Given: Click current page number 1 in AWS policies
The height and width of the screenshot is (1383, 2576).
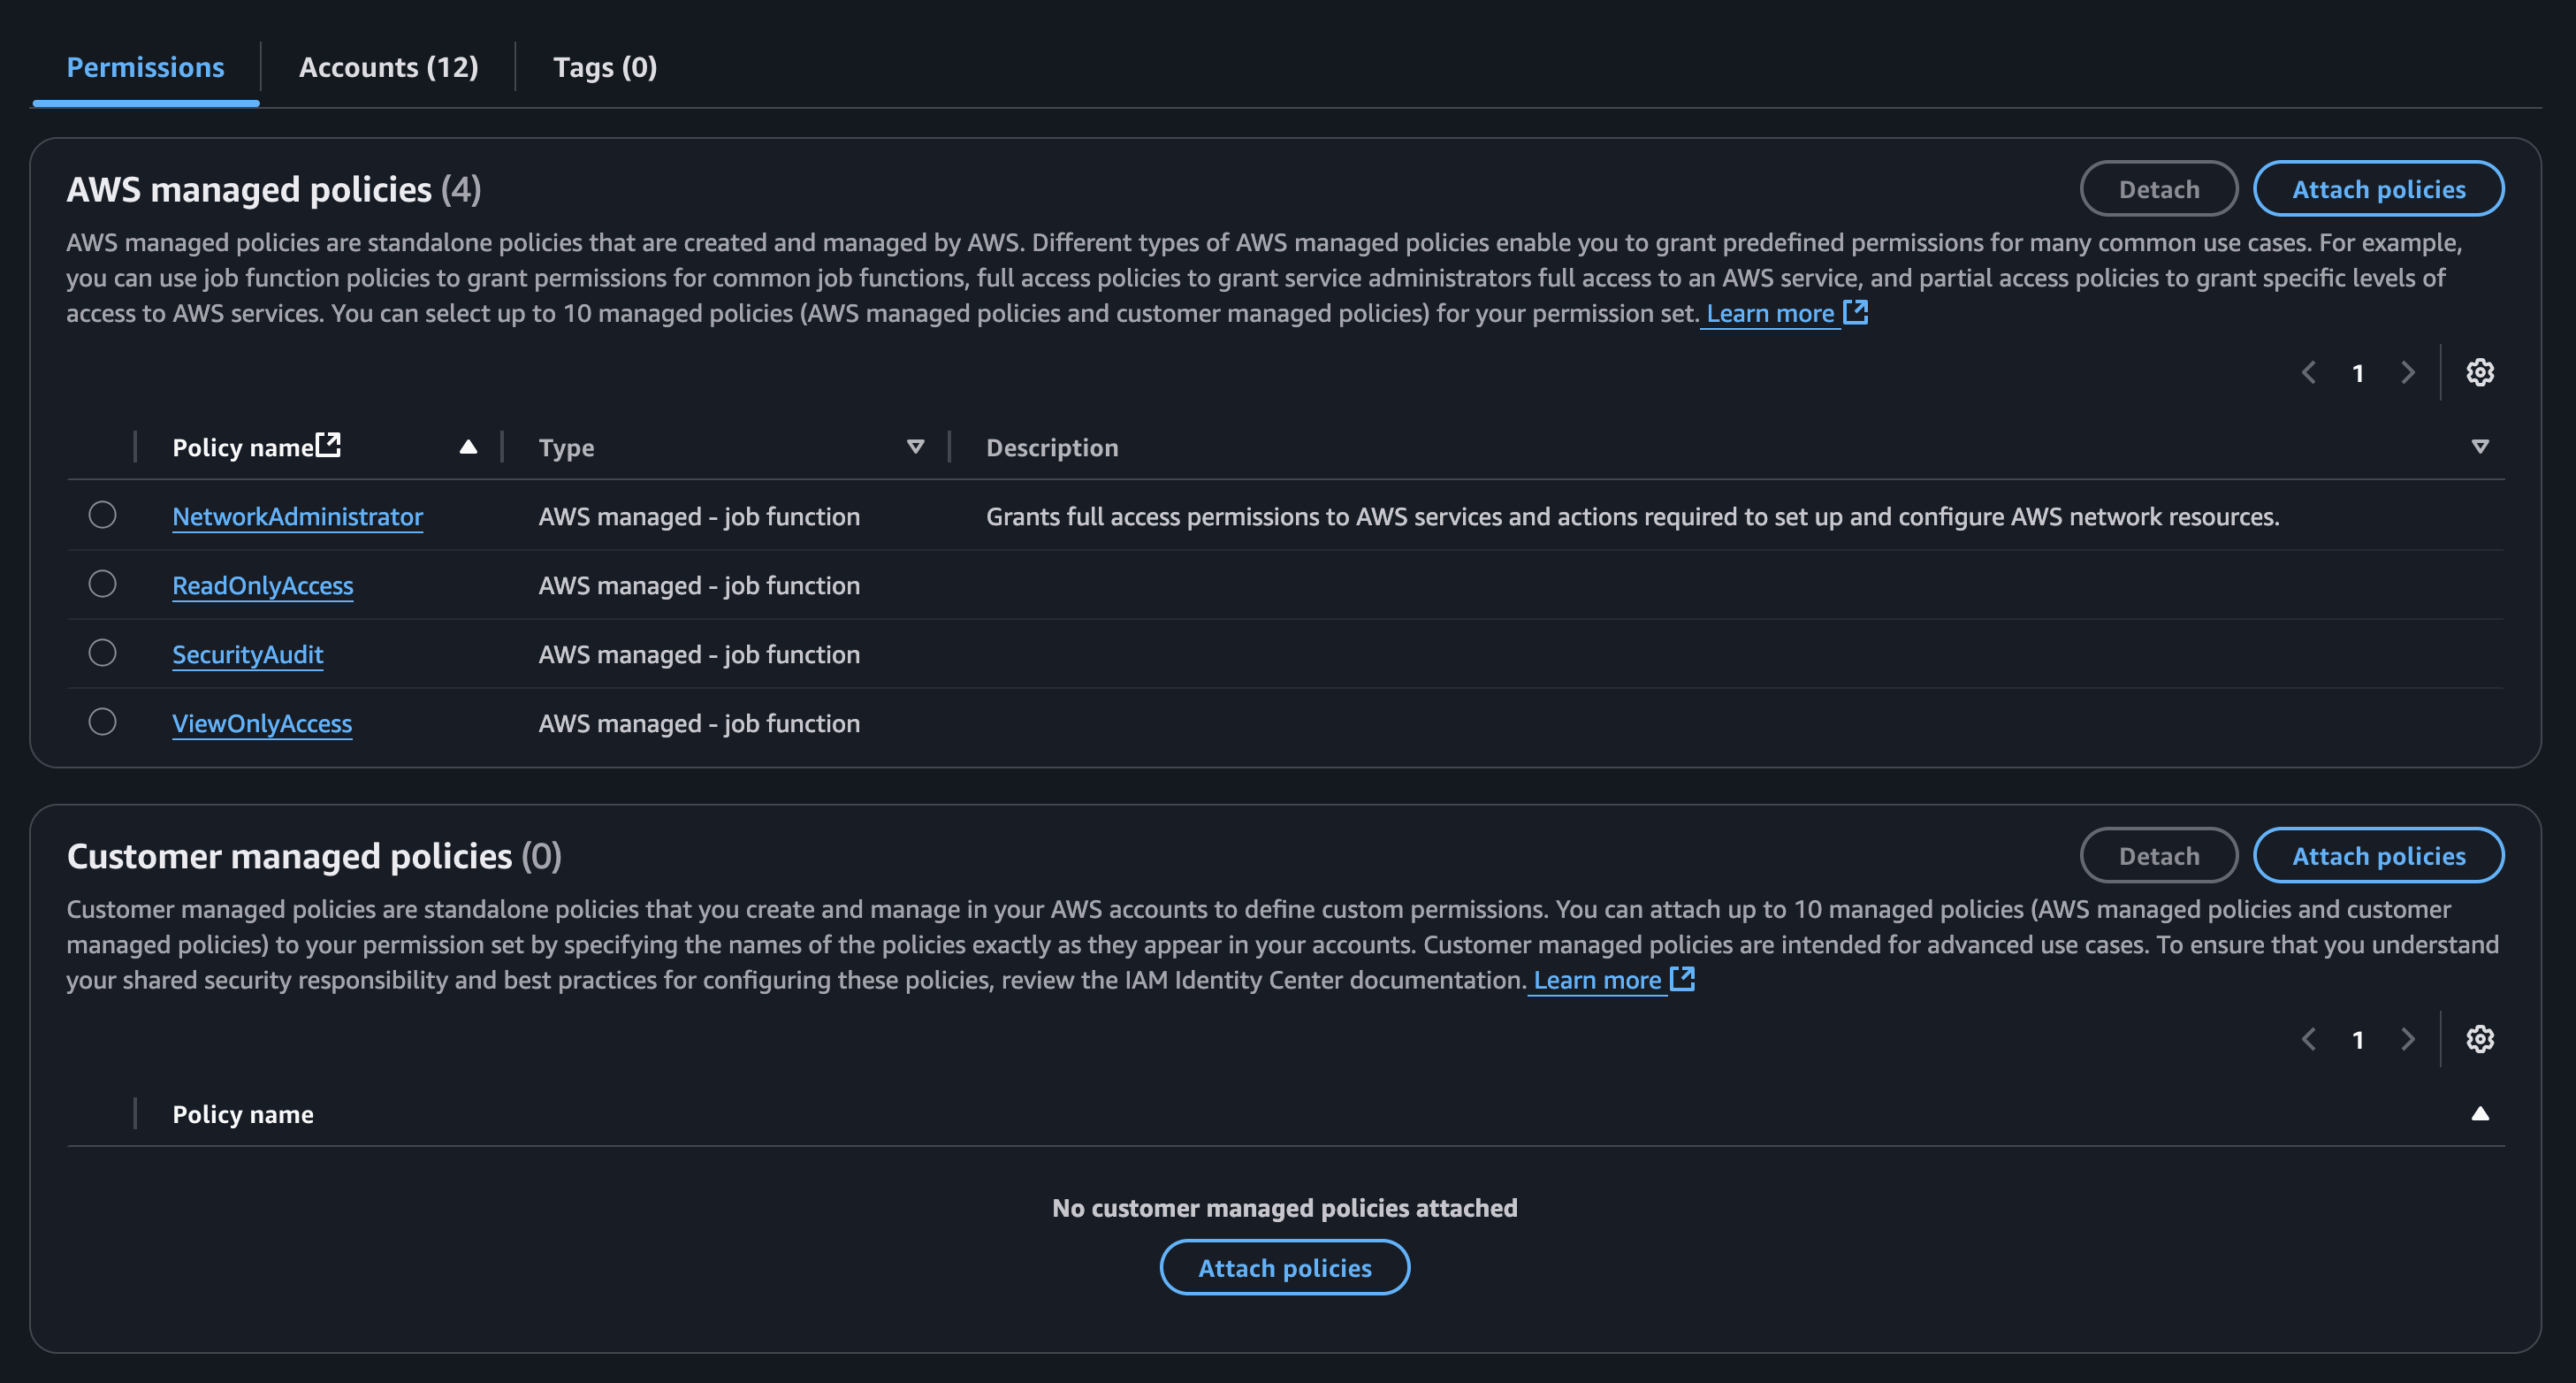Looking at the screenshot, I should coord(2358,374).
